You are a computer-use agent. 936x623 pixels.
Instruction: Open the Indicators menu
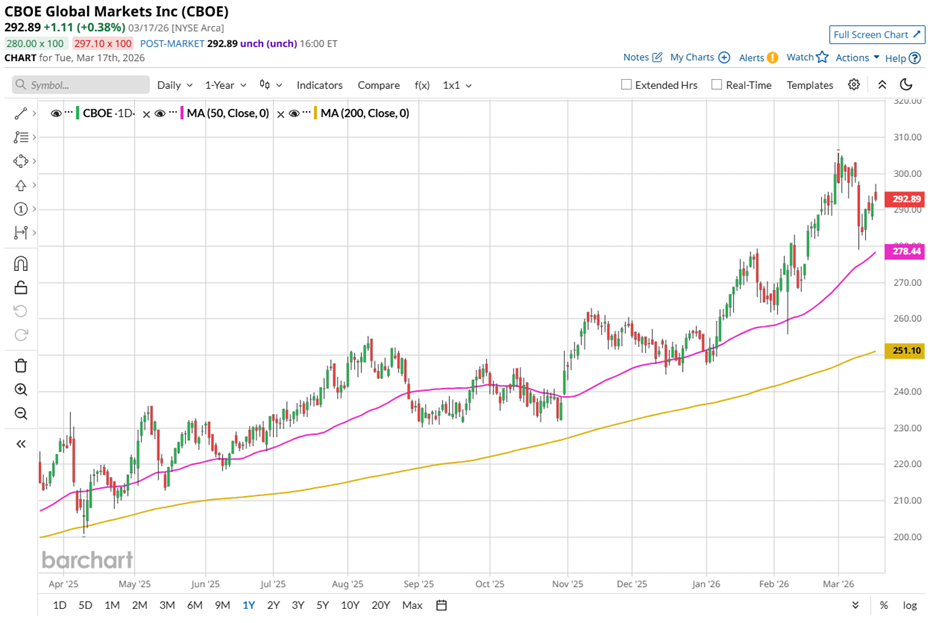coord(319,85)
